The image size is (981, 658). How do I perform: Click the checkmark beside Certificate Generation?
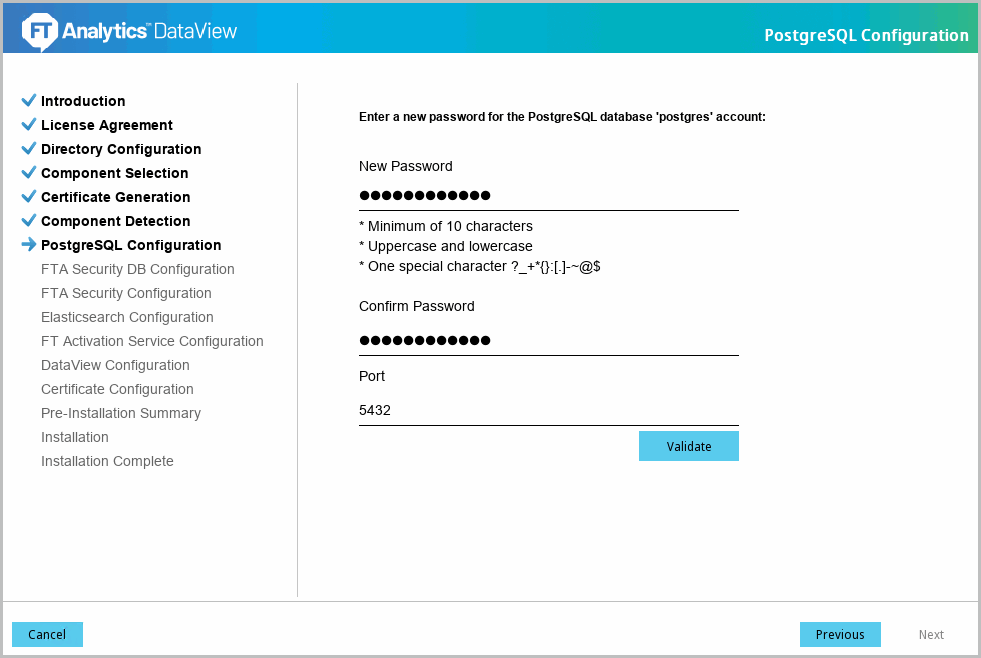[28, 197]
